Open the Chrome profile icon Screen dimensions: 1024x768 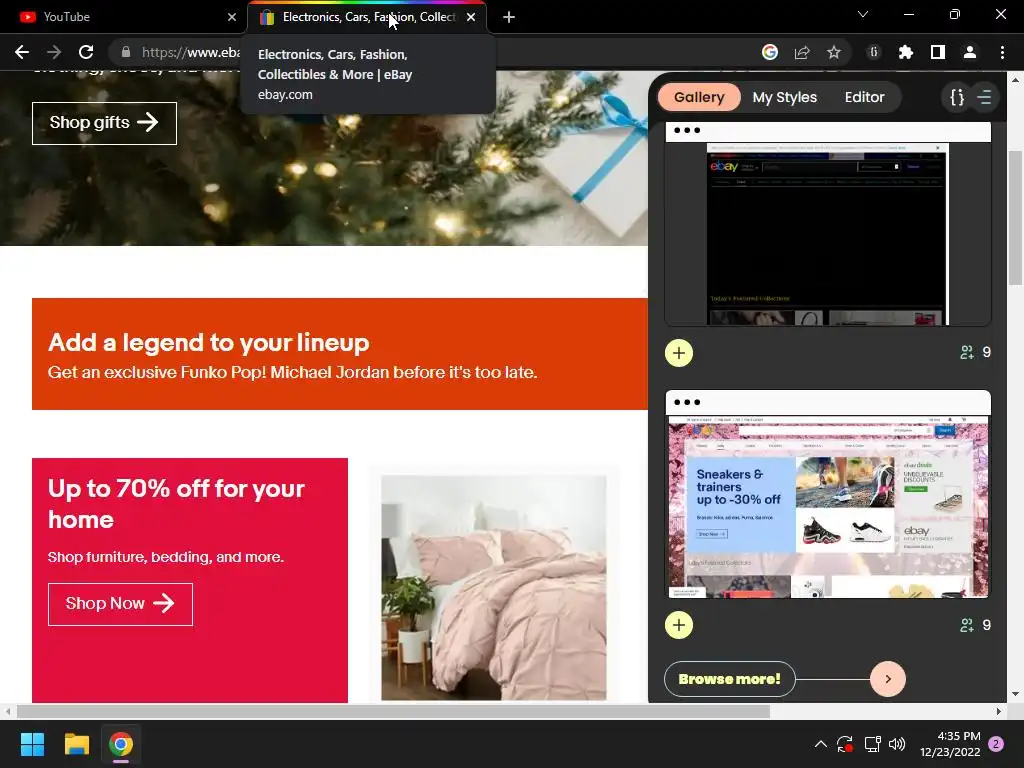(x=970, y=52)
